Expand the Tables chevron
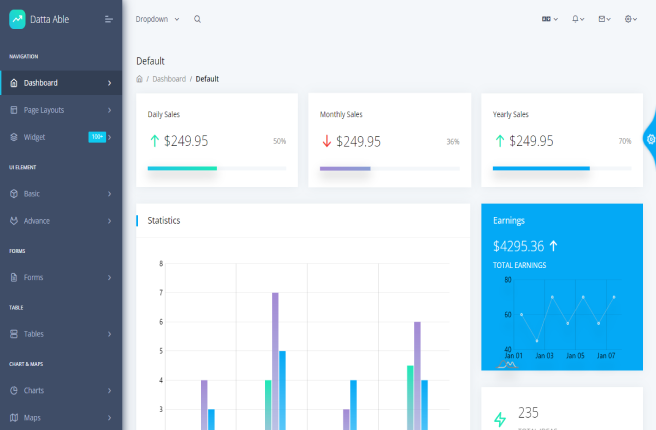Screen dimensions: 656x430 [110, 334]
